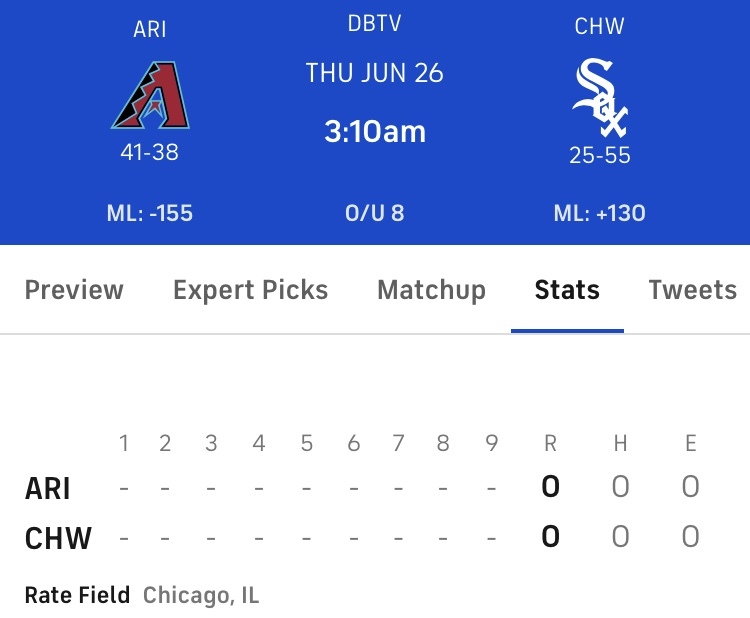The height and width of the screenshot is (618, 750).
Task: Tap the ARI moneyline -155
Action: point(150,213)
